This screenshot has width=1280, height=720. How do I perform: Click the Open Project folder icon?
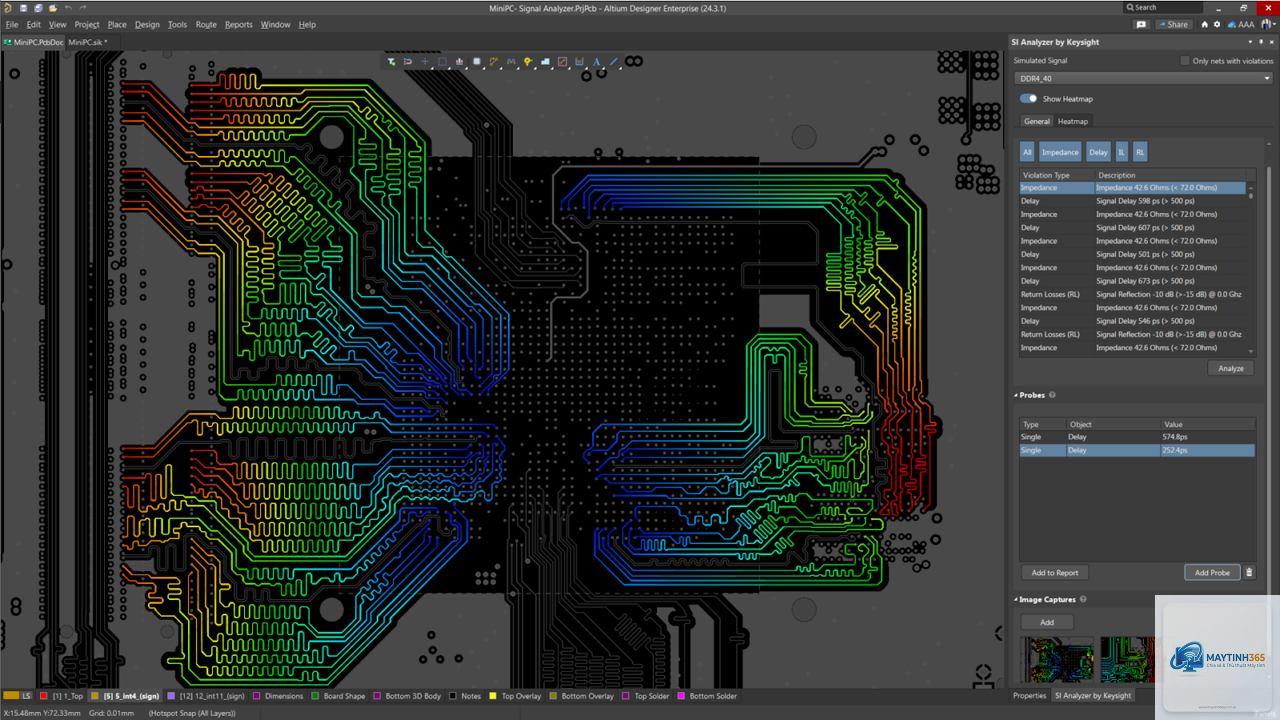click(53, 8)
